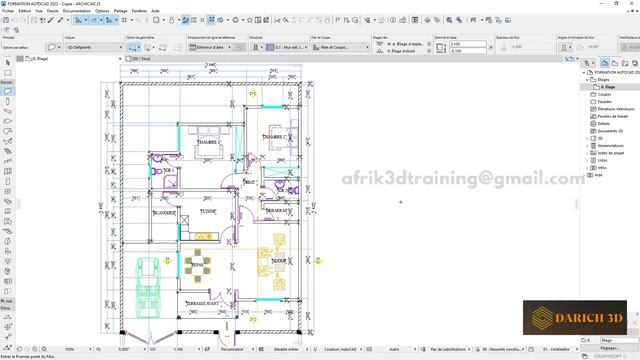Viewport: 640px width, 360px height.
Task: Click the composite fill swatch beside structure name
Action: 270,47
